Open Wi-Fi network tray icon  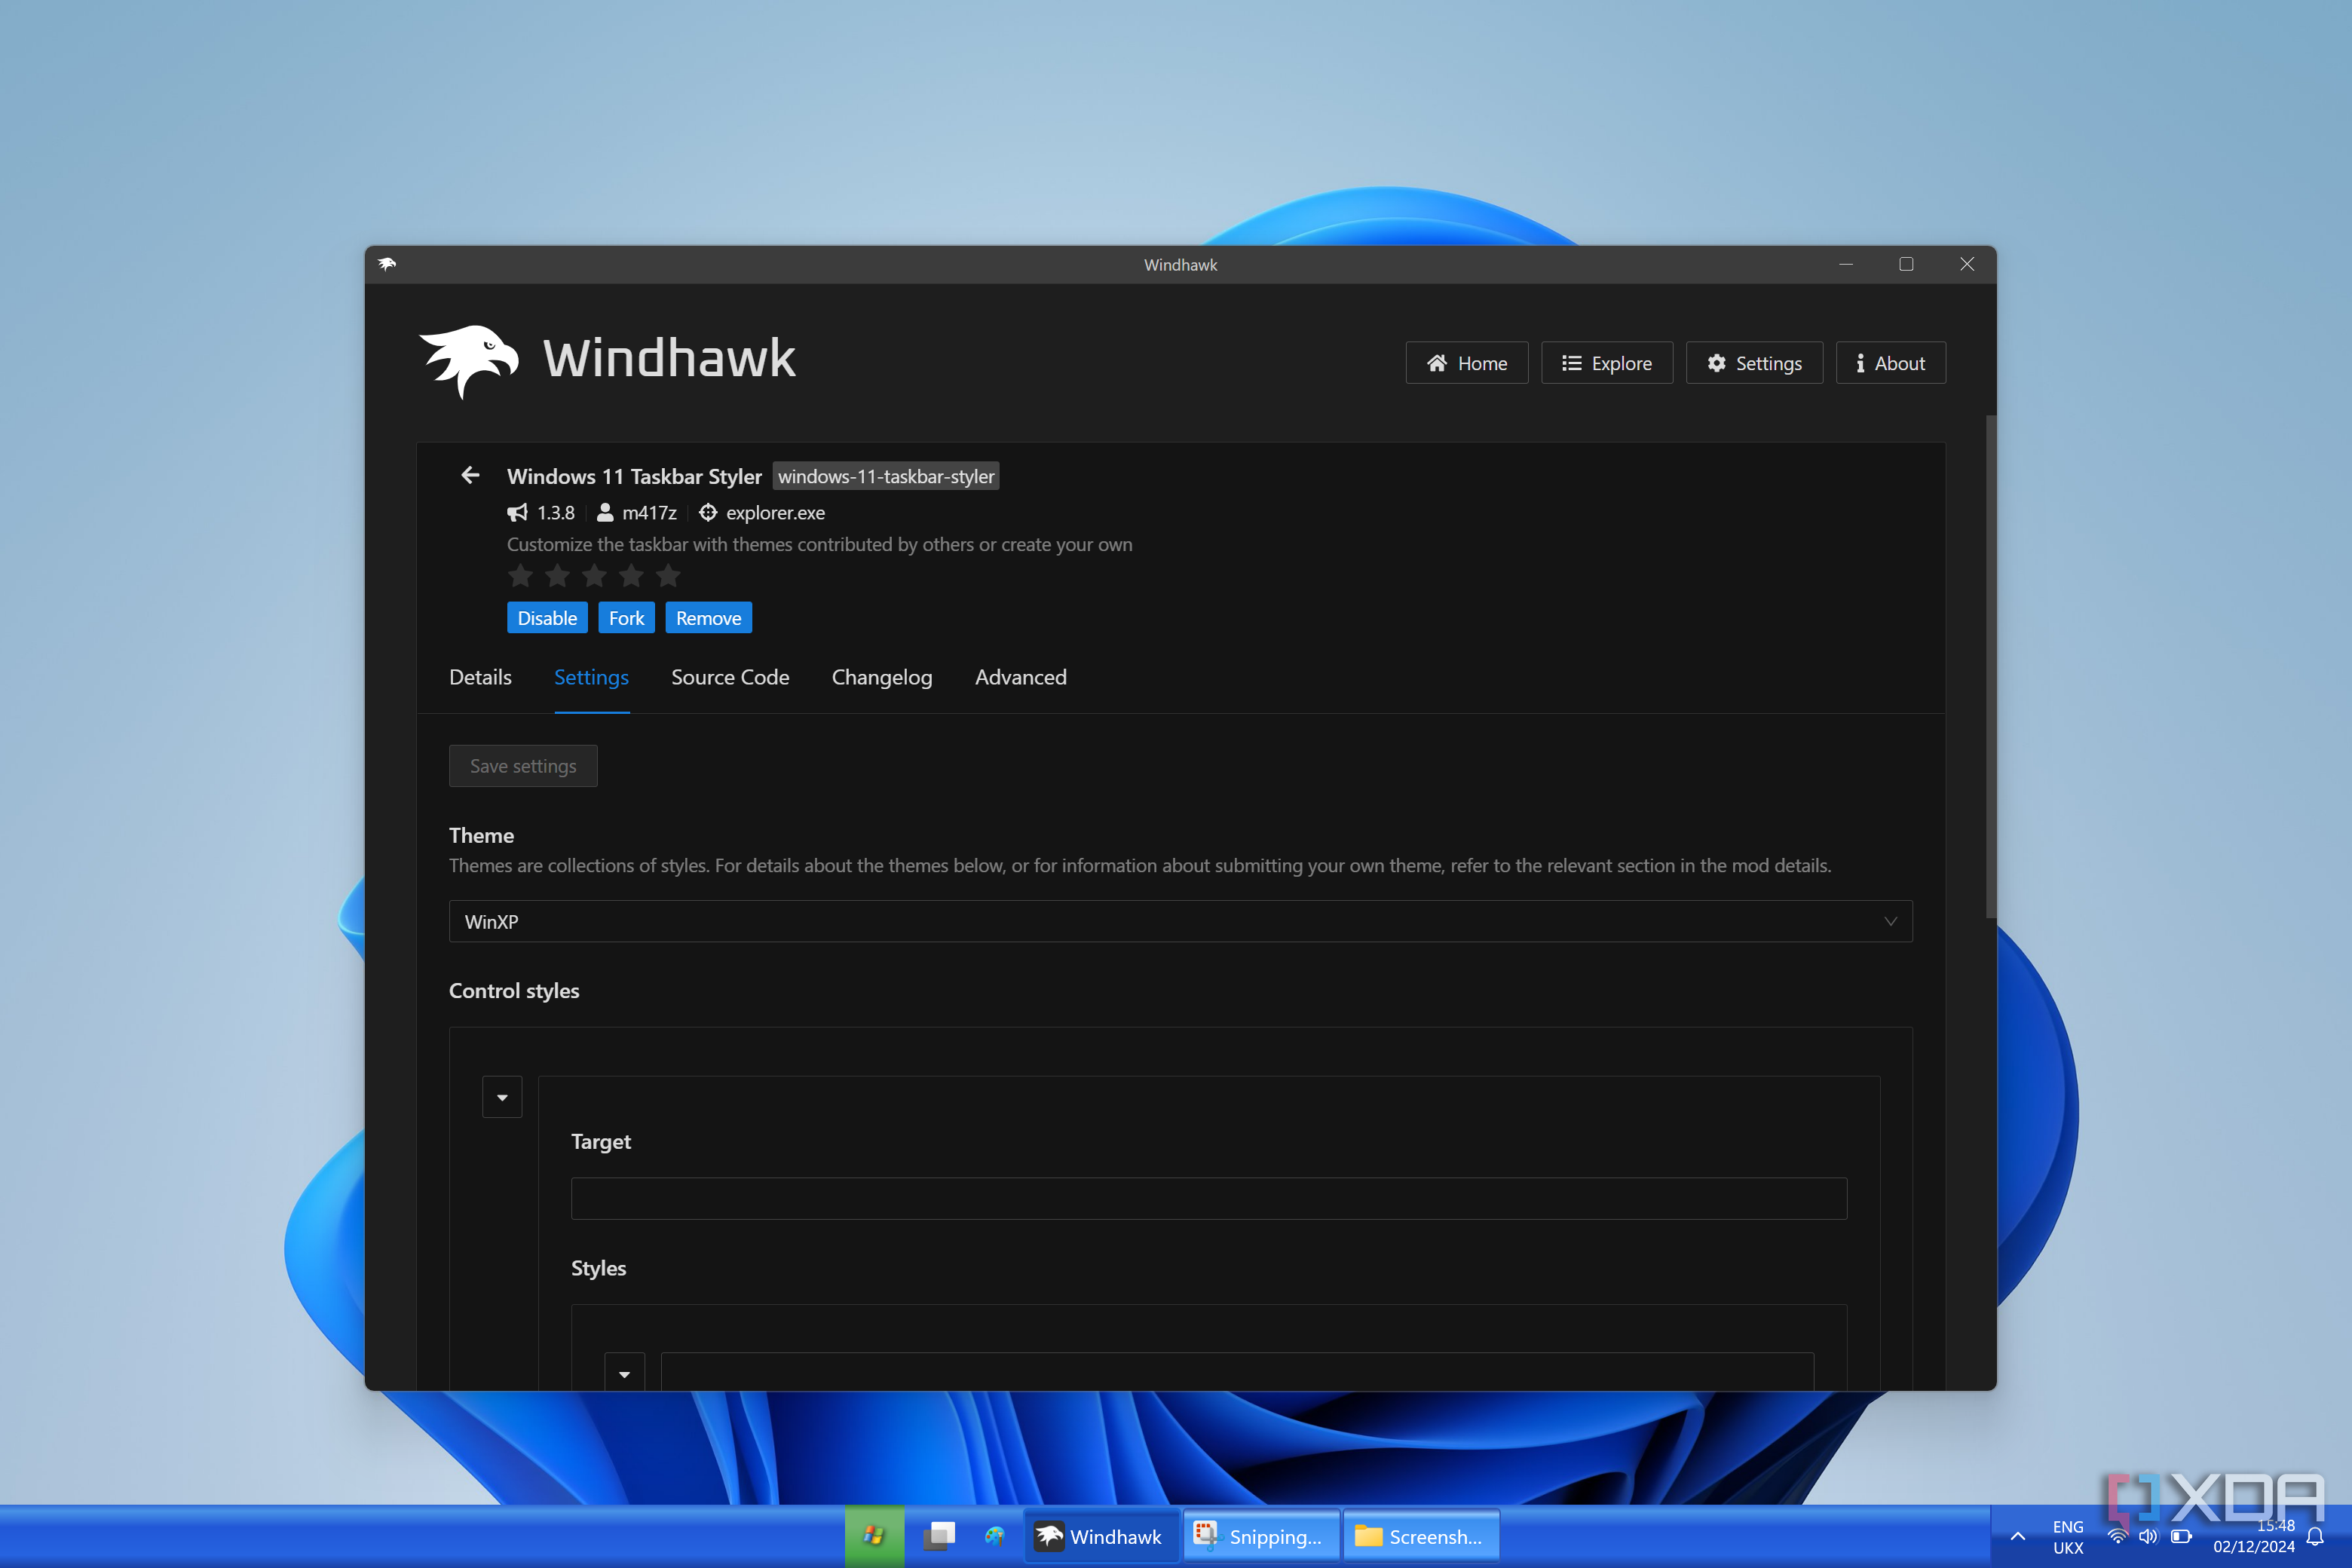[x=2117, y=1537]
